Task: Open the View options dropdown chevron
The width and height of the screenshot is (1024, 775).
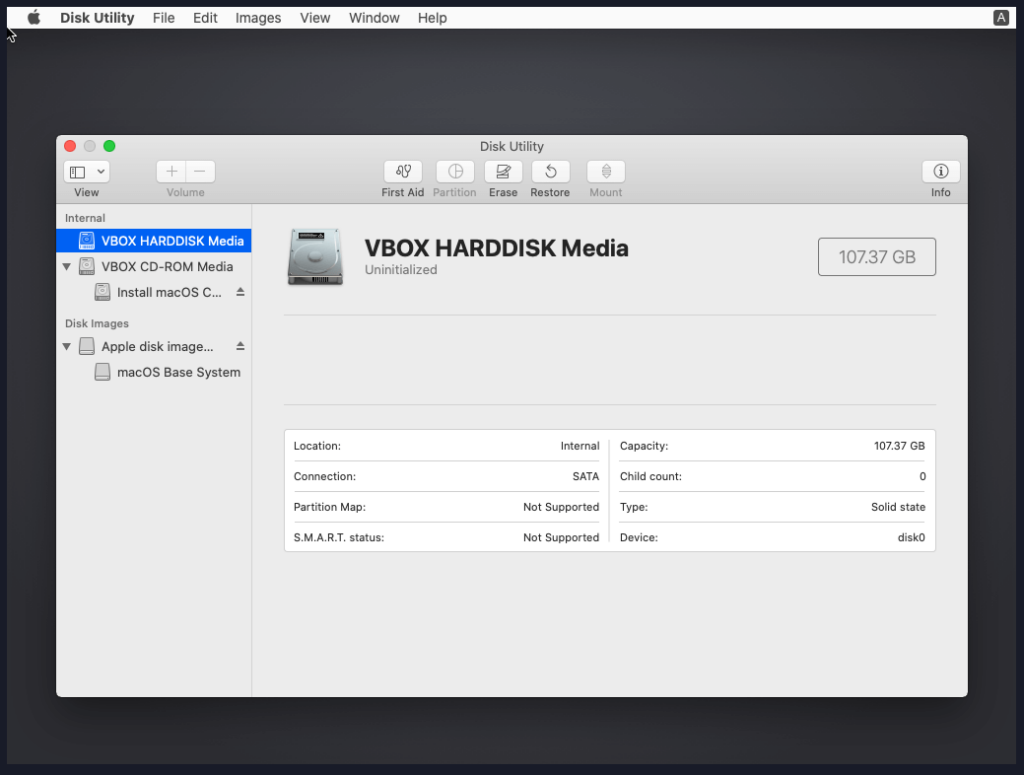Action: click(x=101, y=172)
